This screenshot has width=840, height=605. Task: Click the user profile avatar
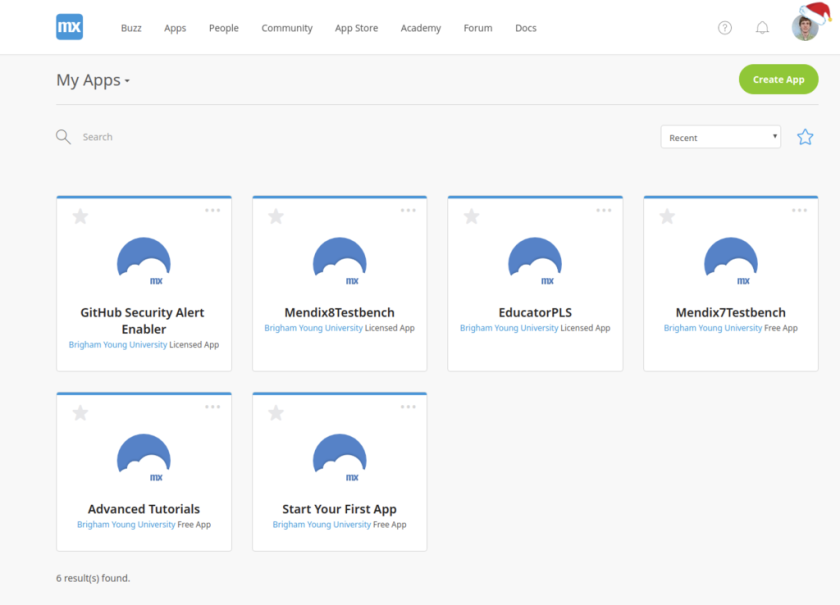pyautogui.click(x=805, y=27)
